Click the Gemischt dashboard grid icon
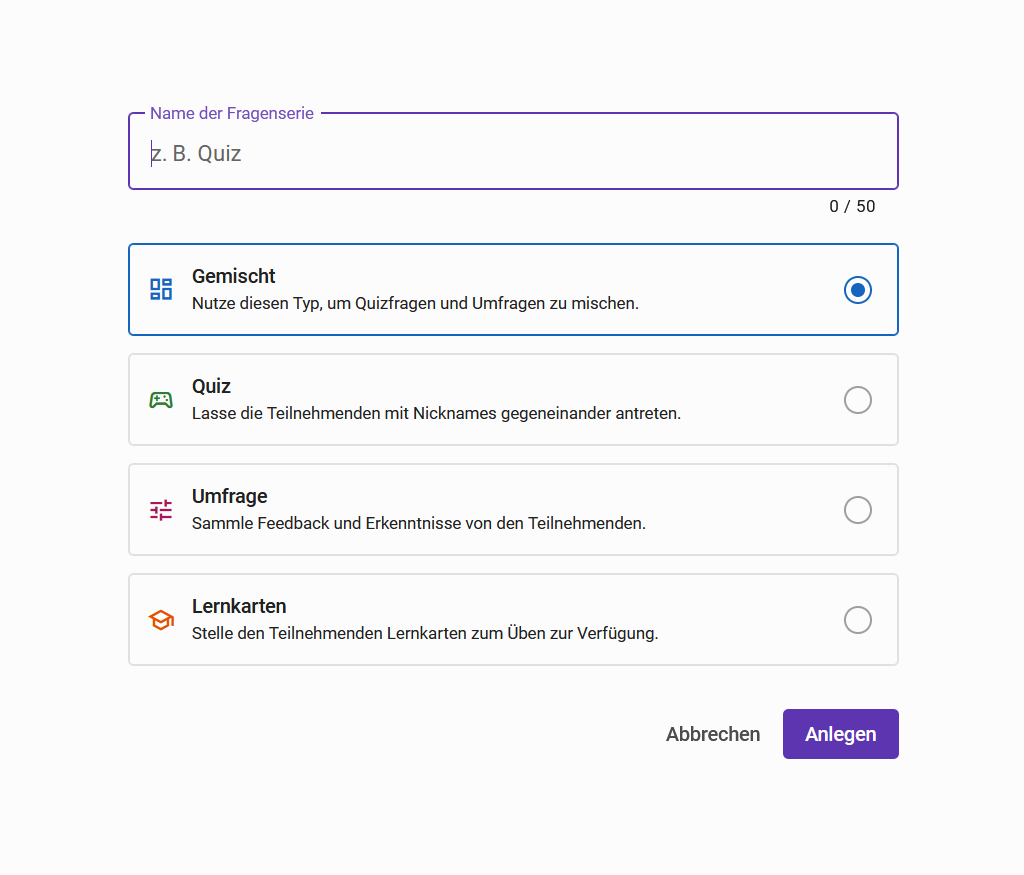This screenshot has width=1024, height=875. [161, 290]
